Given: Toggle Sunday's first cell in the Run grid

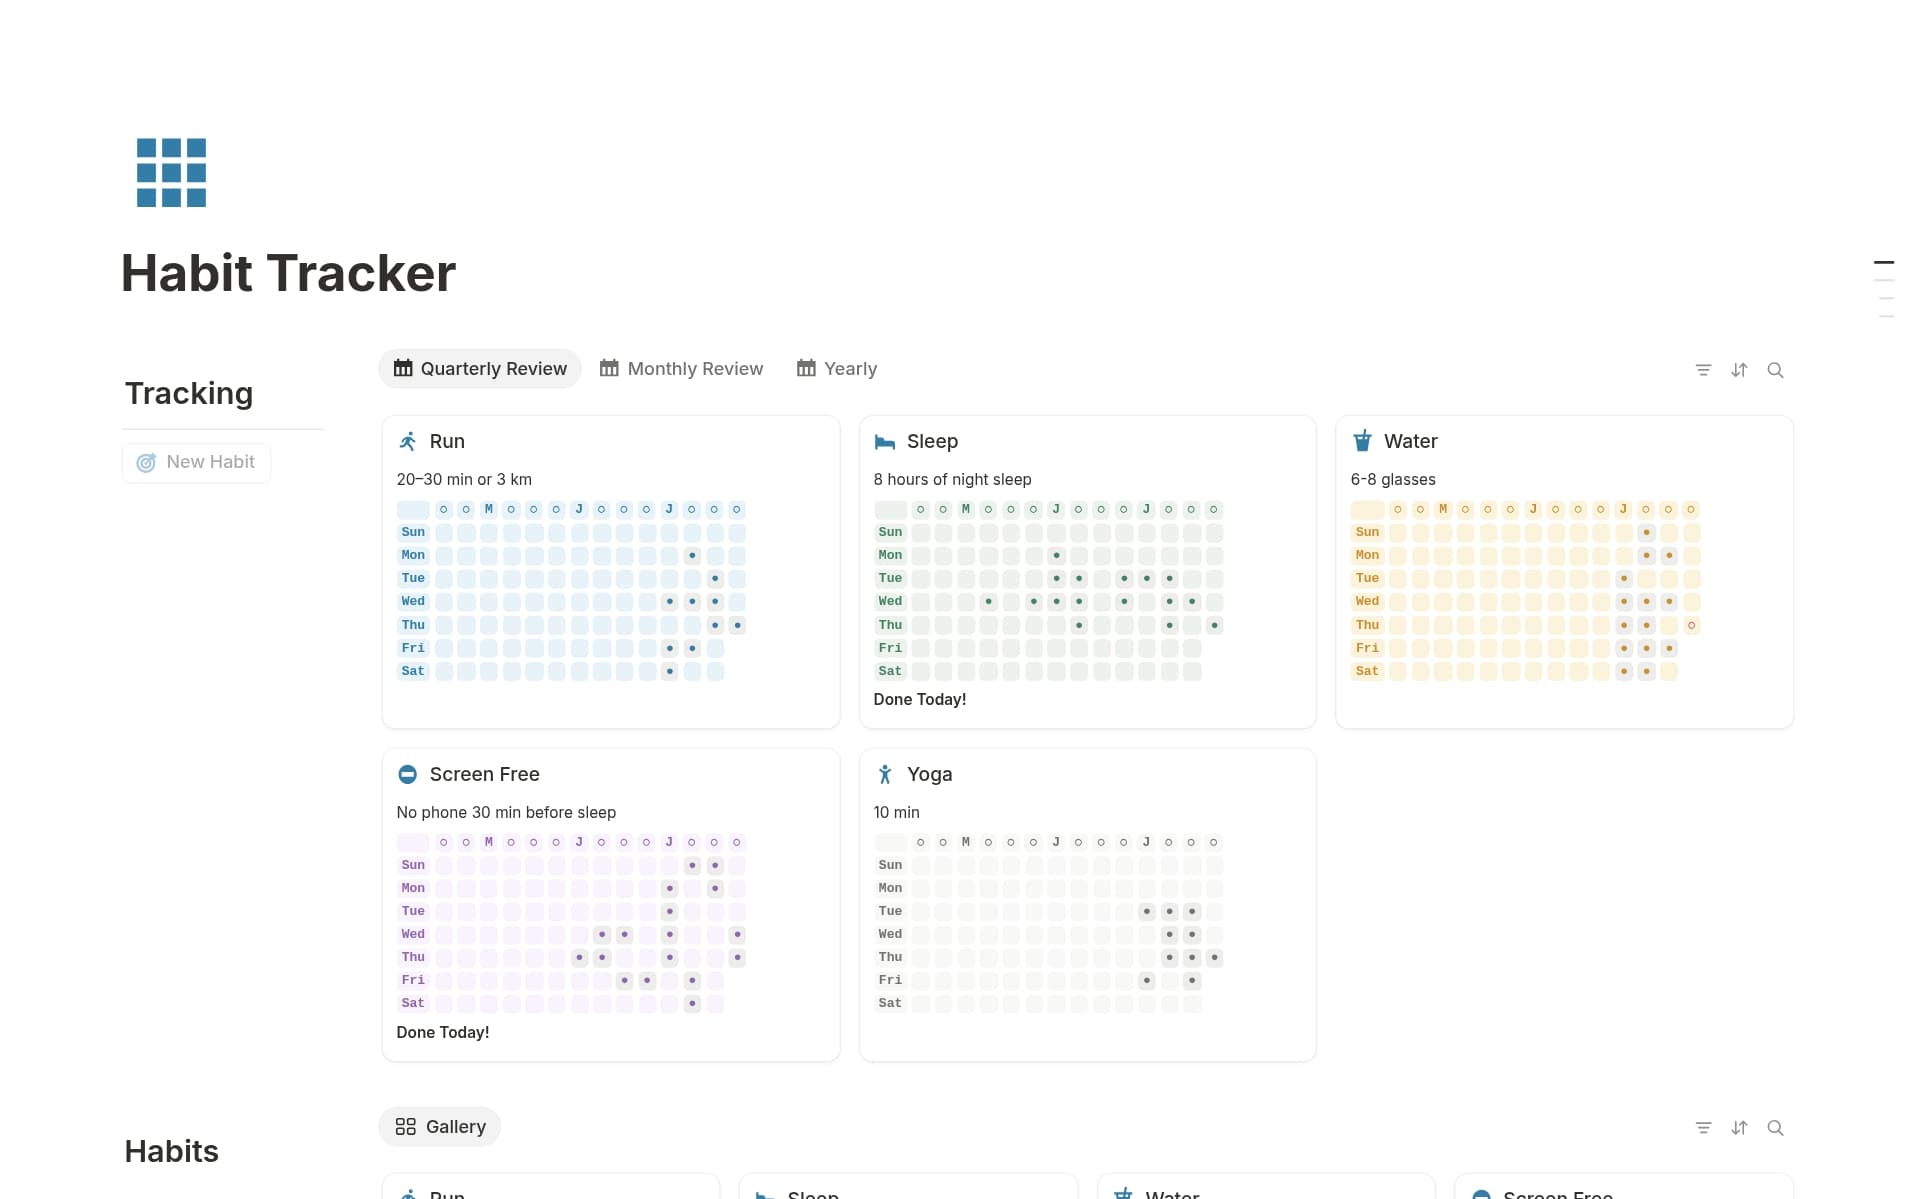Looking at the screenshot, I should click(444, 532).
